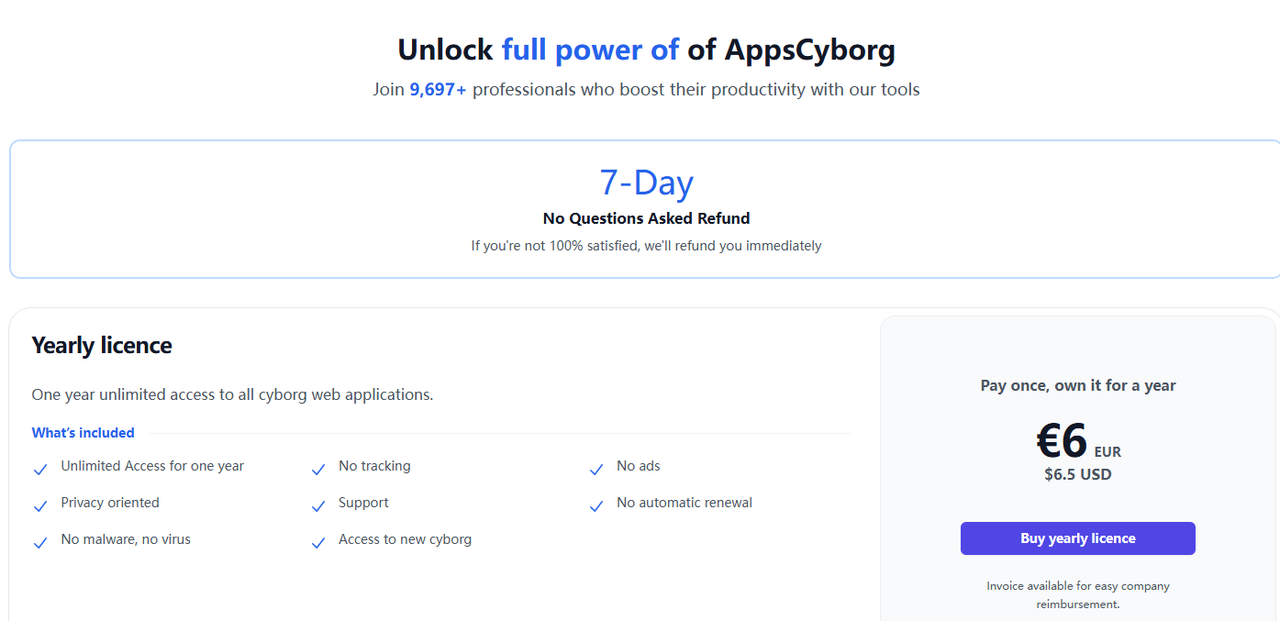Click Pay once, own it for a year
This screenshot has height=621, width=1280.
[1078, 385]
